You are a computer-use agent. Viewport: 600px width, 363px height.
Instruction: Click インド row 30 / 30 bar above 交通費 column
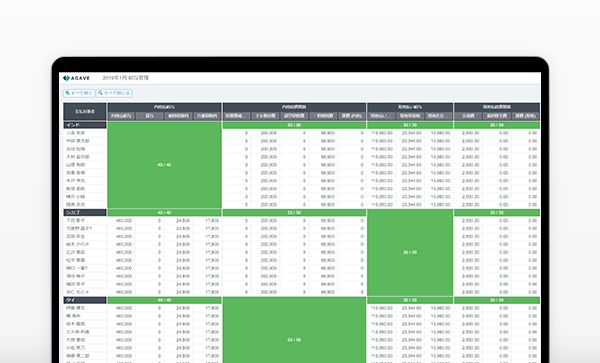click(497, 125)
